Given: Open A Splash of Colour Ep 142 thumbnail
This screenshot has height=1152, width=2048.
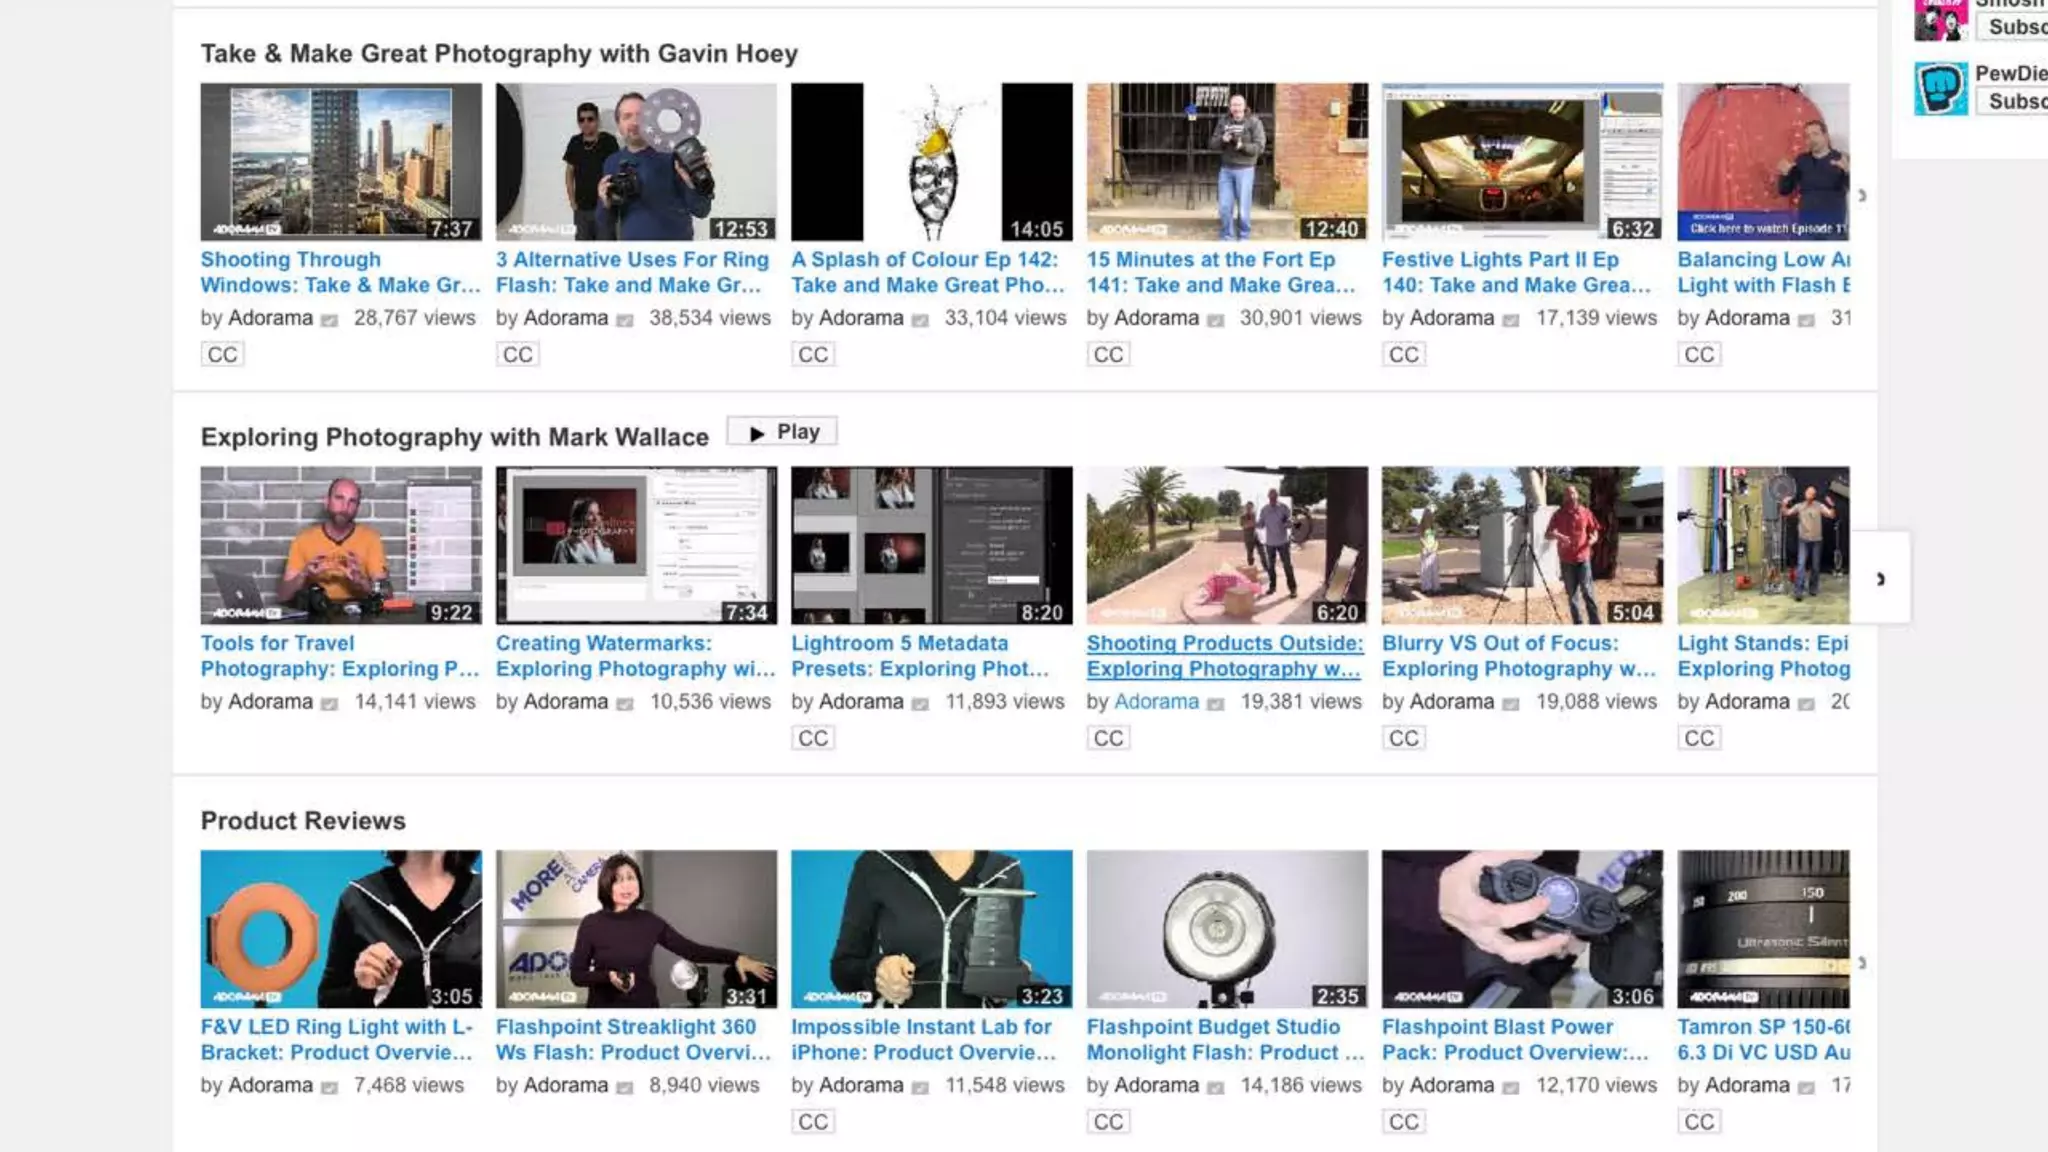Looking at the screenshot, I should pyautogui.click(x=931, y=162).
